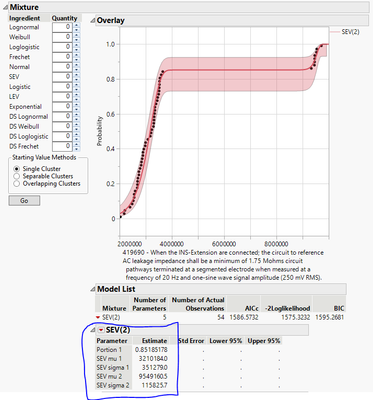Click the Estimate column header
The height and width of the screenshot is (400, 373).
point(154,341)
